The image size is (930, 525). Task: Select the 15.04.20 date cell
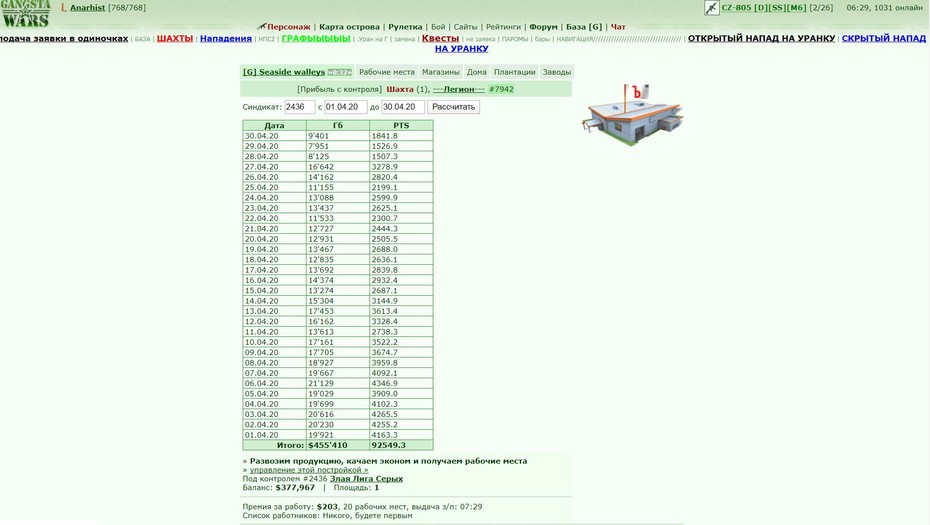coord(275,291)
